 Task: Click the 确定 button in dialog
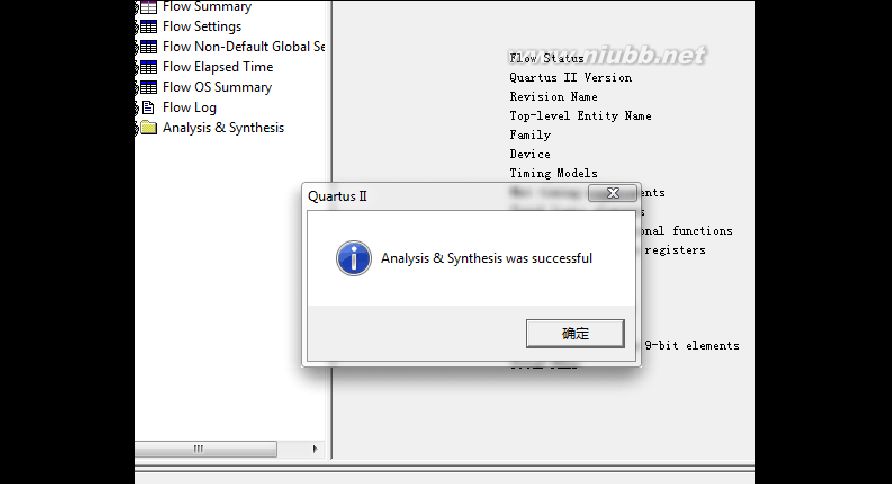(x=575, y=333)
